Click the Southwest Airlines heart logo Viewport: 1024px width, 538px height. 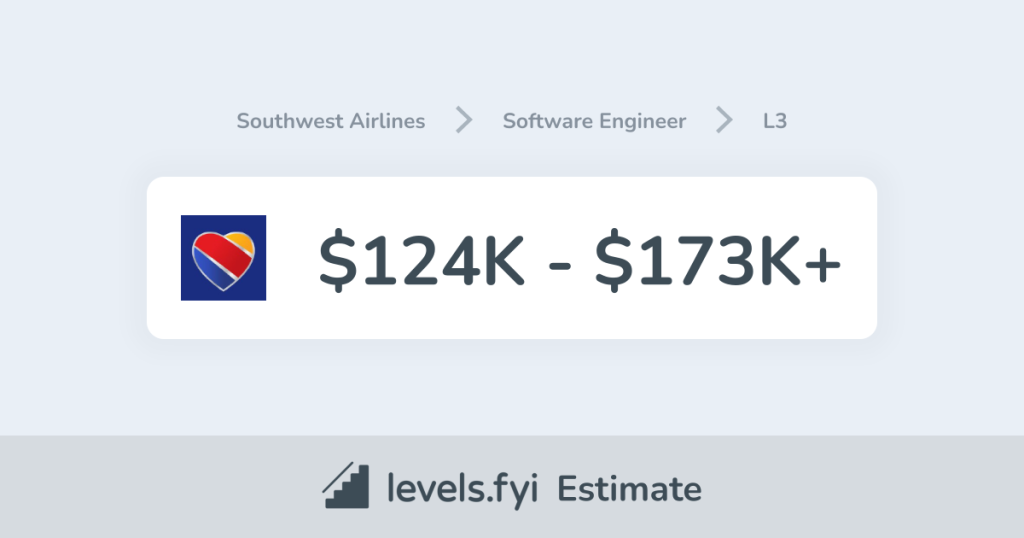coord(223,258)
